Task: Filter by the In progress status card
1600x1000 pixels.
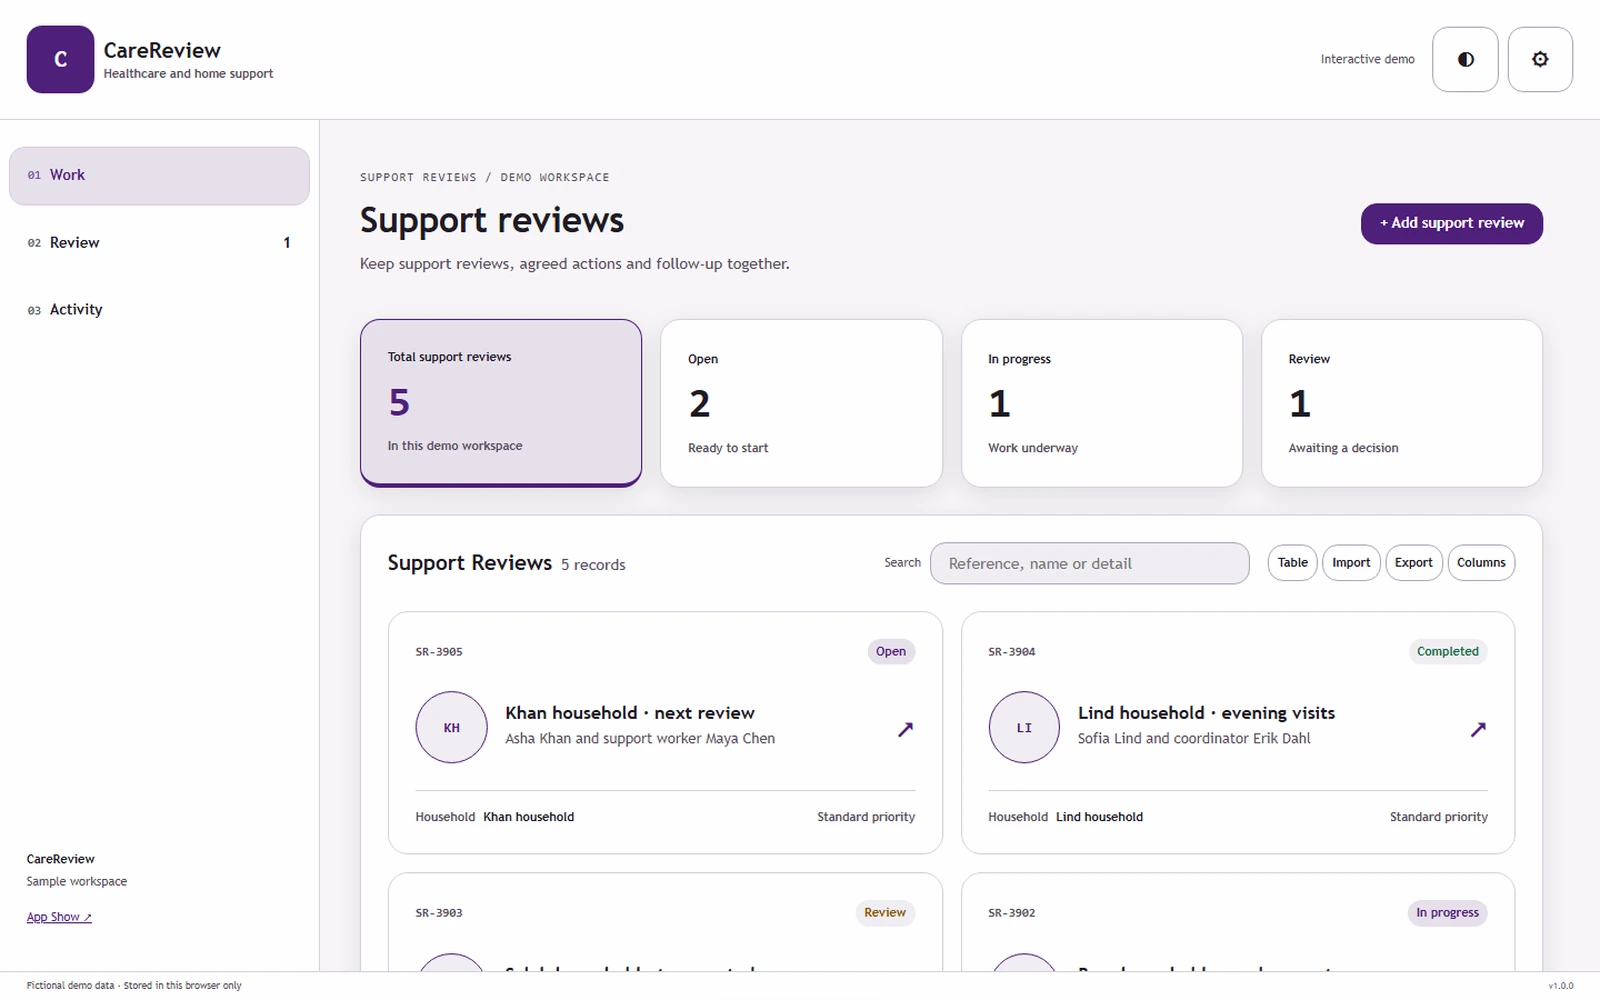Action: tap(1102, 403)
